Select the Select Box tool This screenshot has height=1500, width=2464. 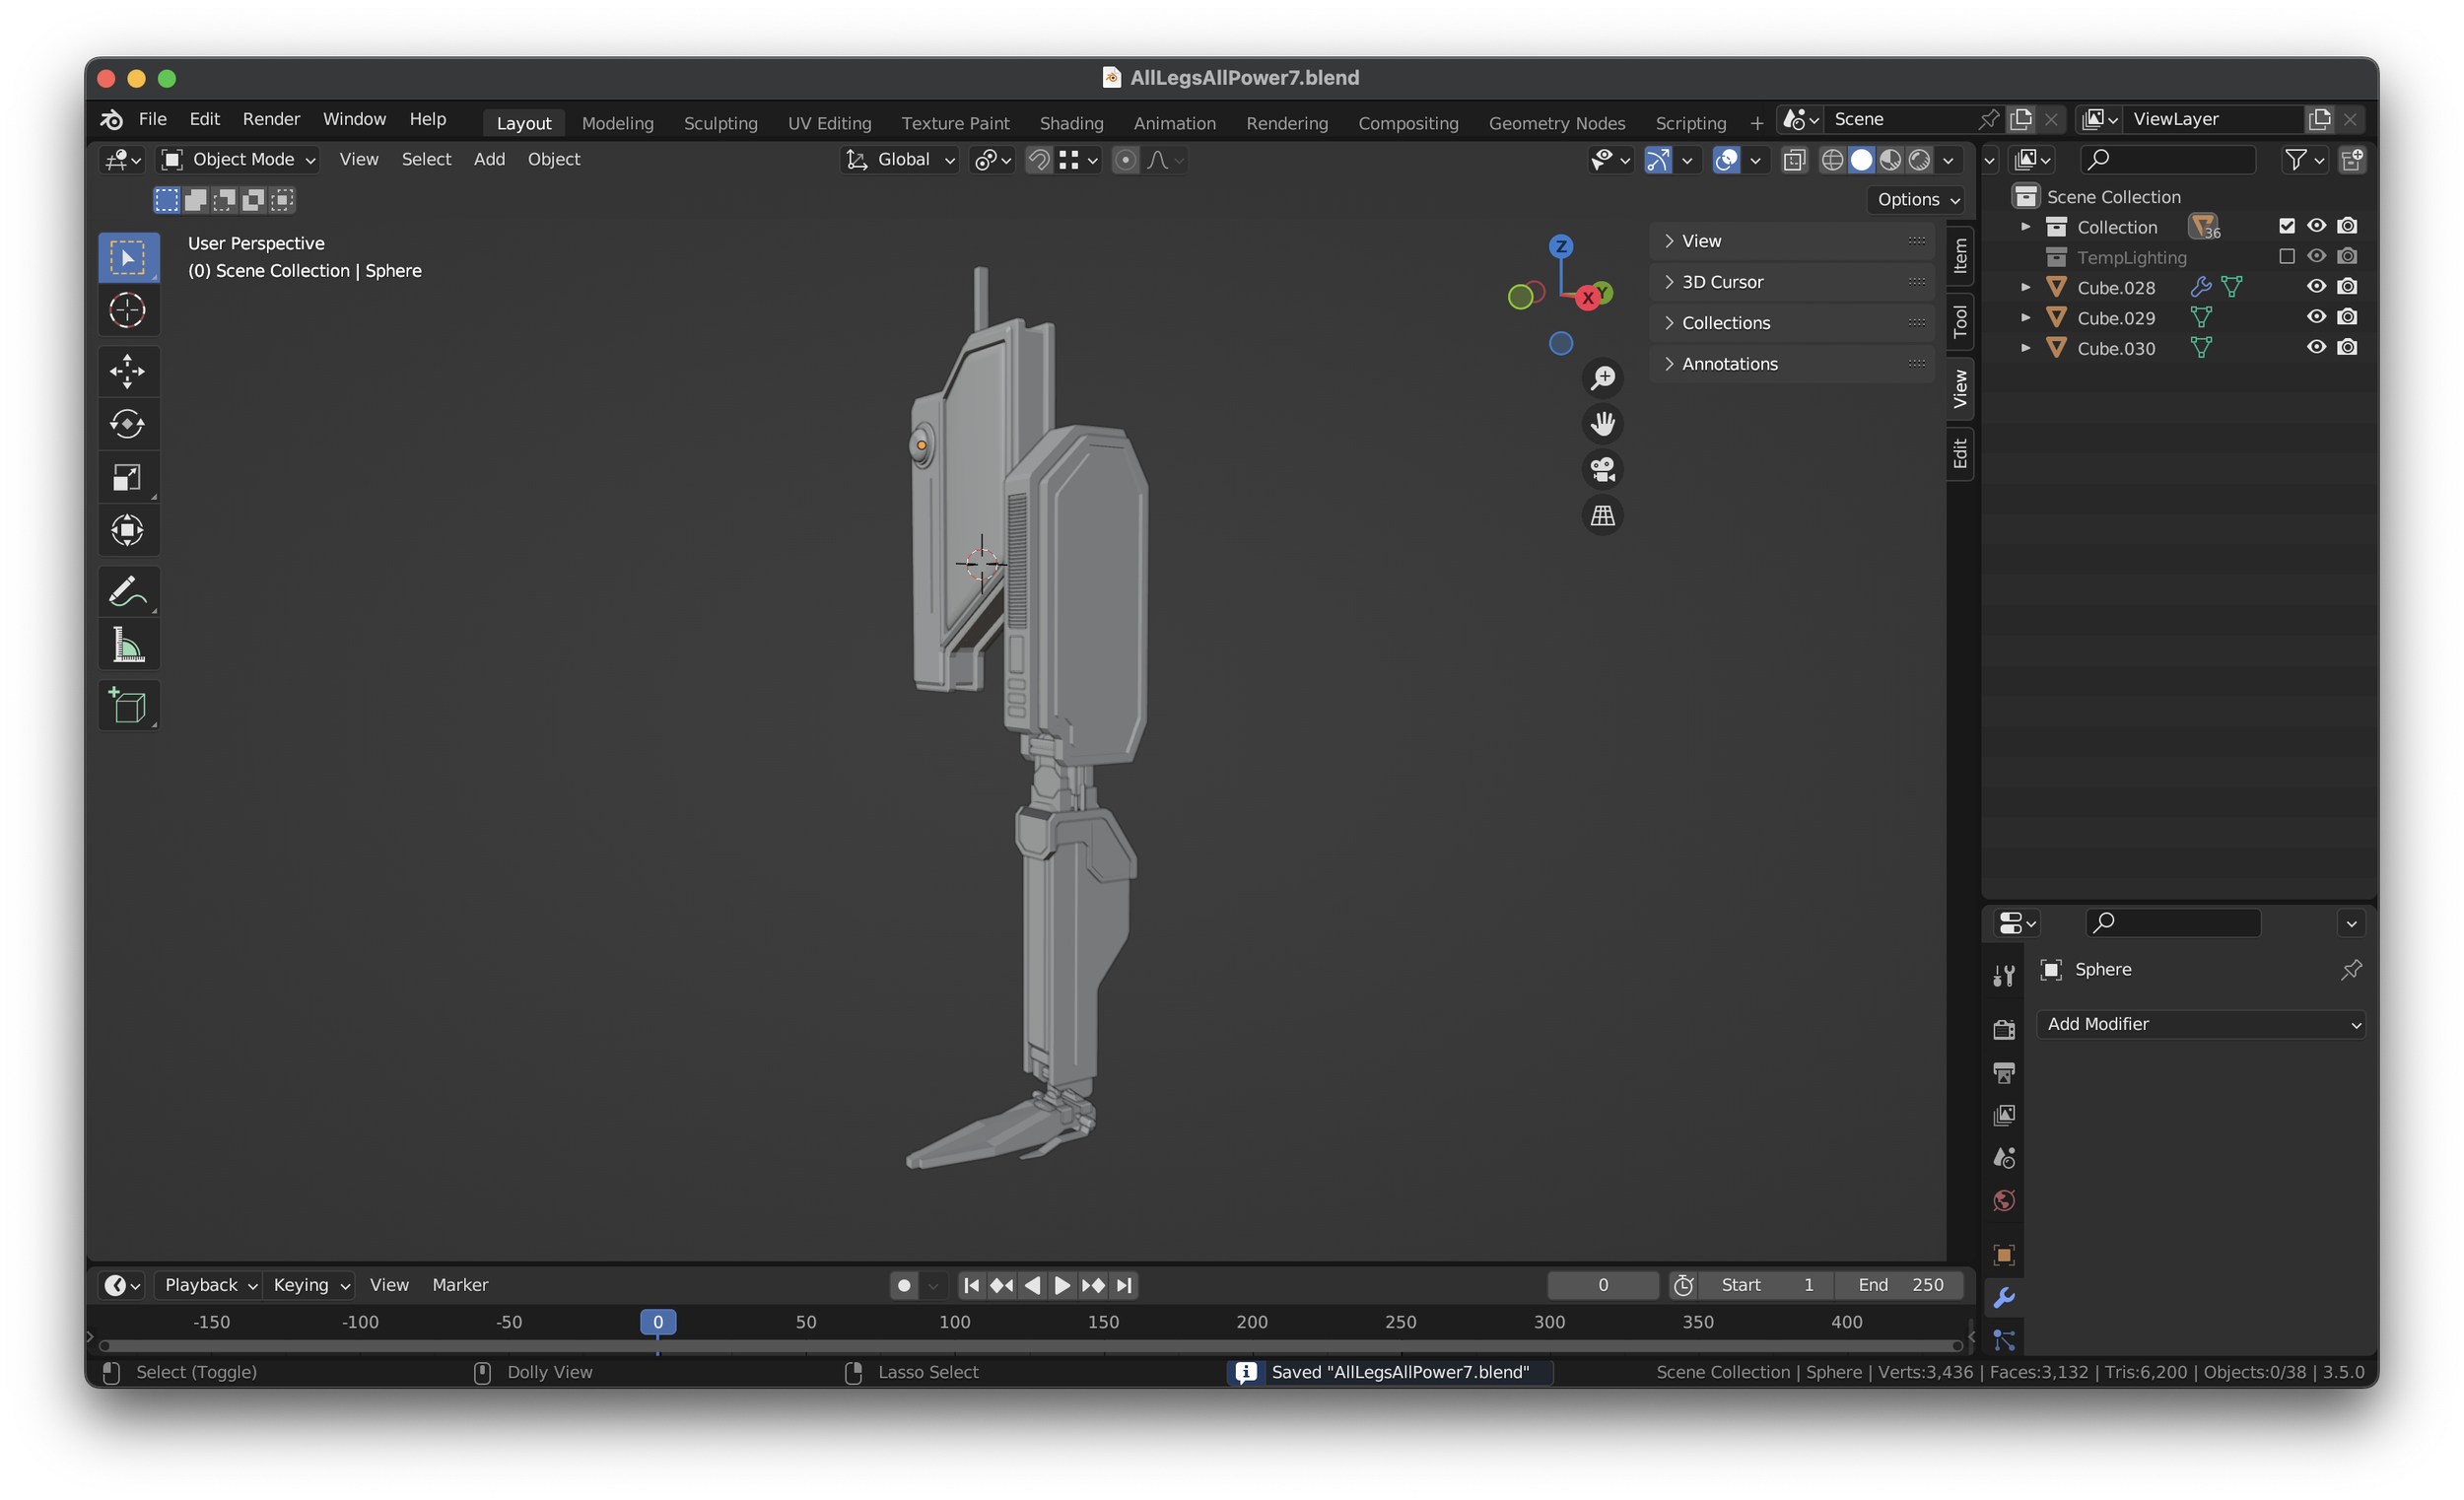pos(128,258)
